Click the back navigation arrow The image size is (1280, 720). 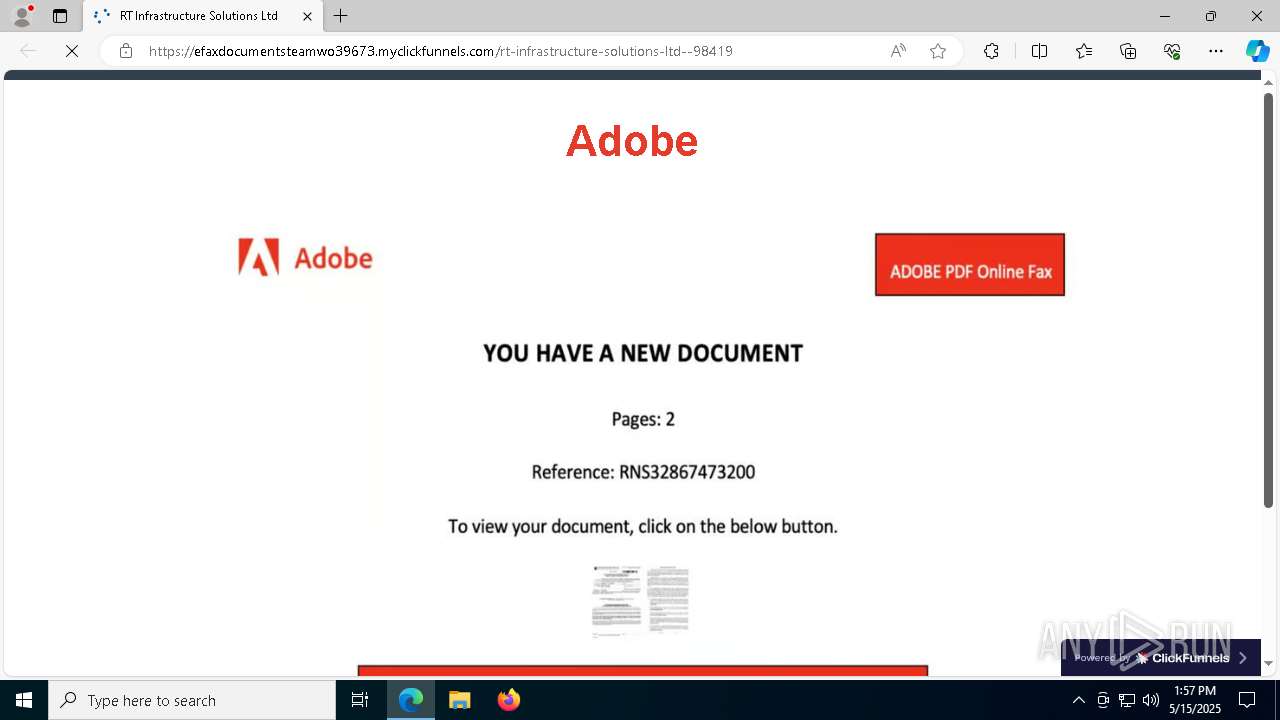pos(28,51)
